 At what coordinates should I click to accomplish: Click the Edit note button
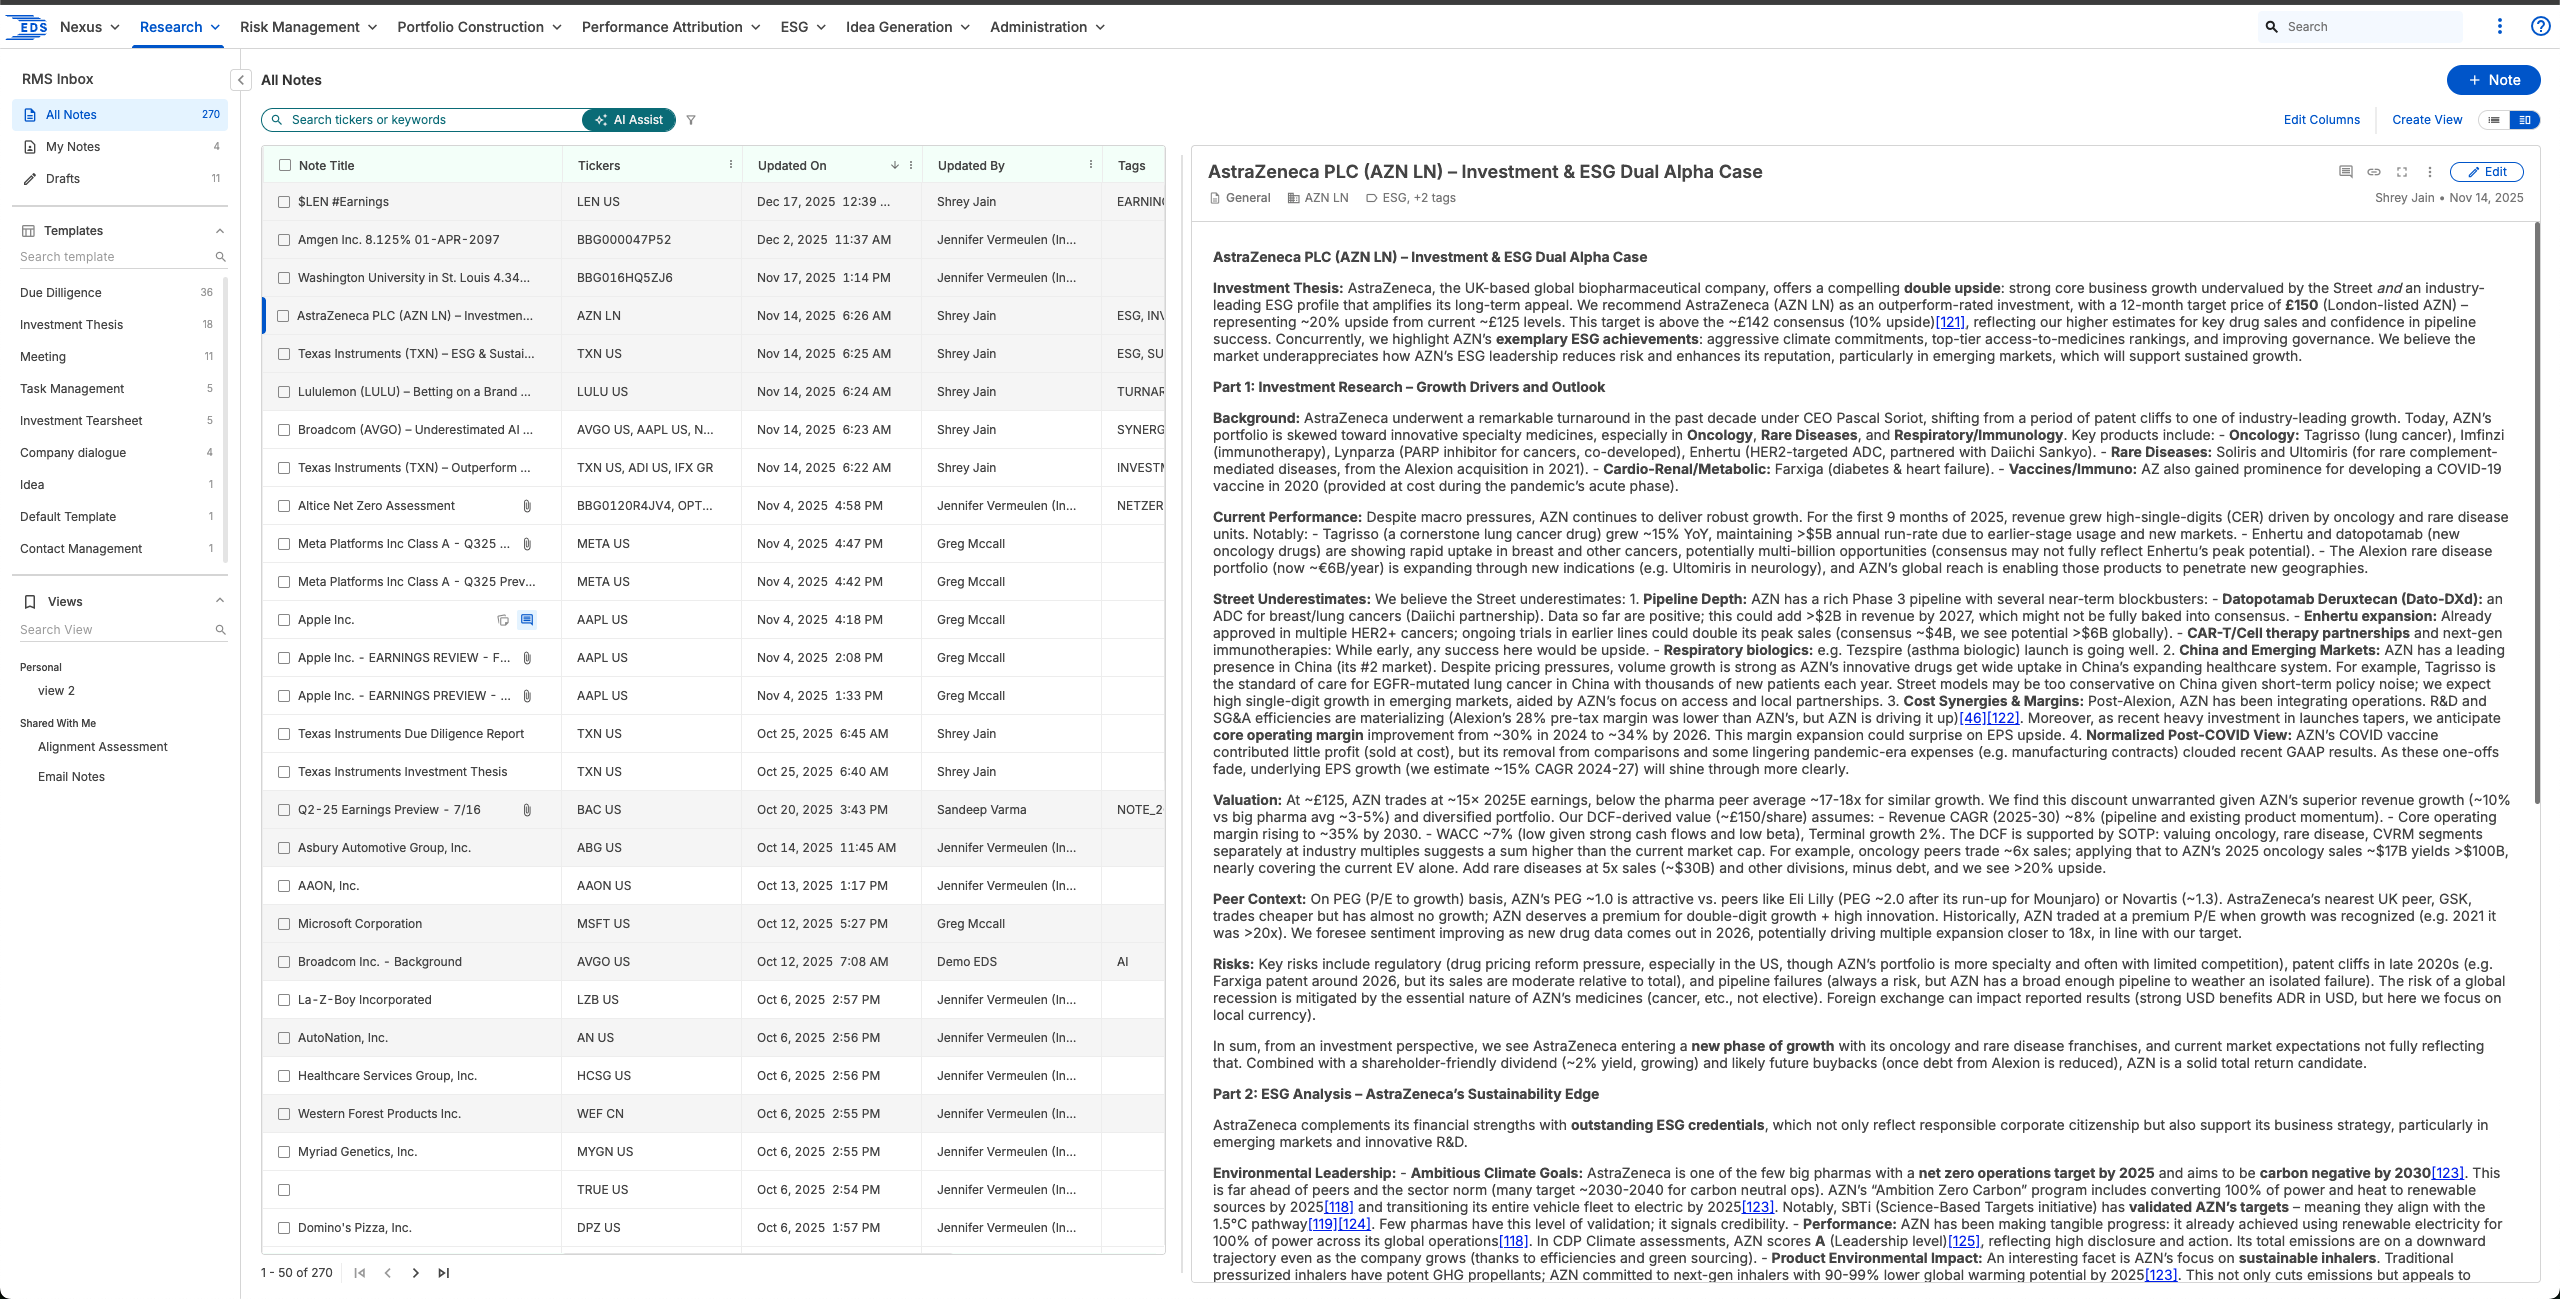coord(2487,172)
